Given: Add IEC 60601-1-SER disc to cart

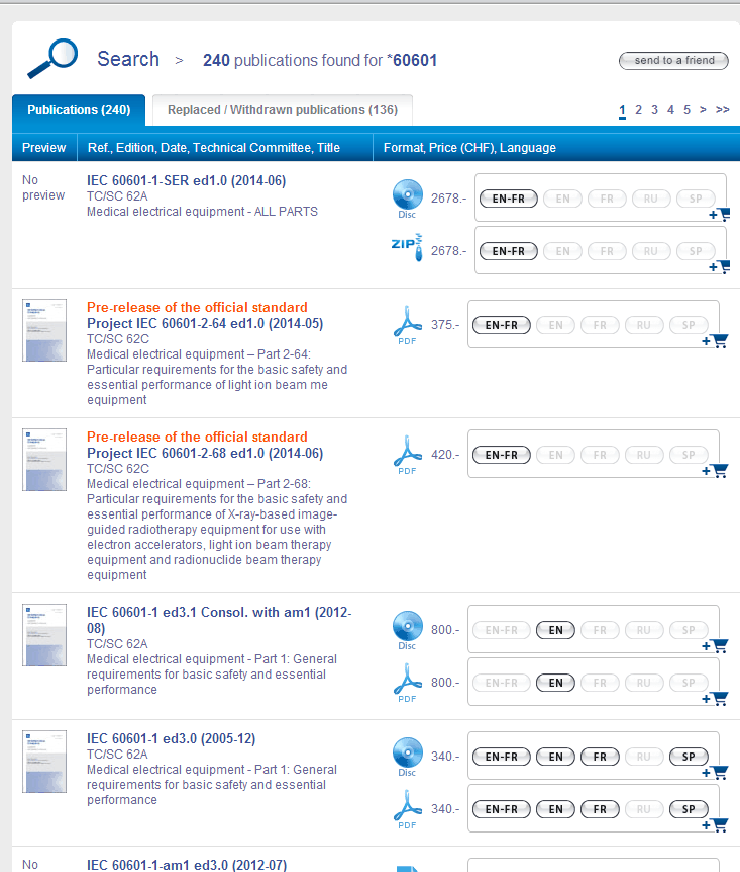Looking at the screenshot, I should click(x=719, y=214).
